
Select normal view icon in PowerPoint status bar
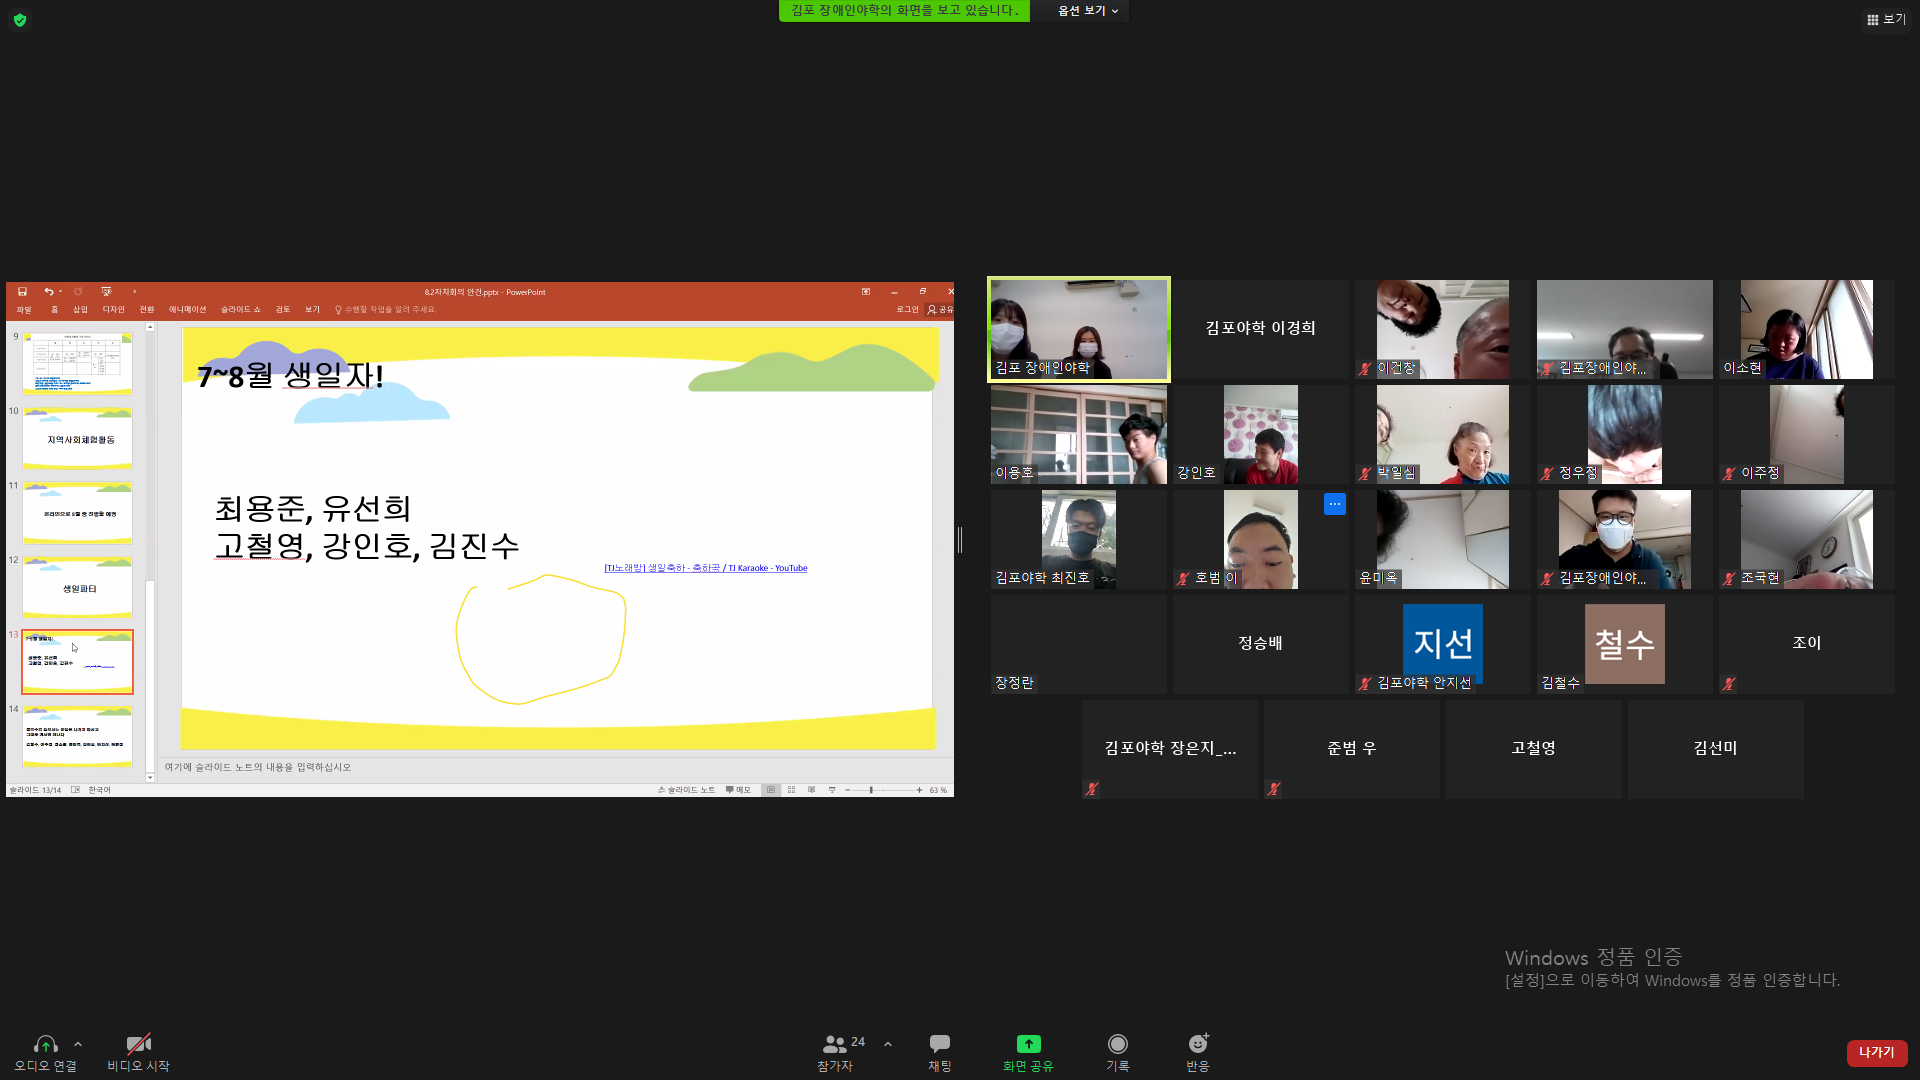(770, 790)
